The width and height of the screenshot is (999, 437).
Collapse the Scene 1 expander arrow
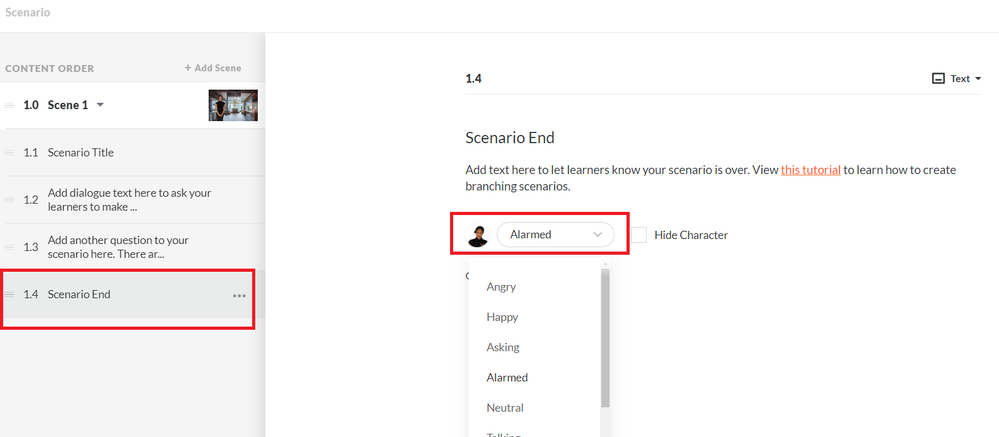click(x=100, y=105)
